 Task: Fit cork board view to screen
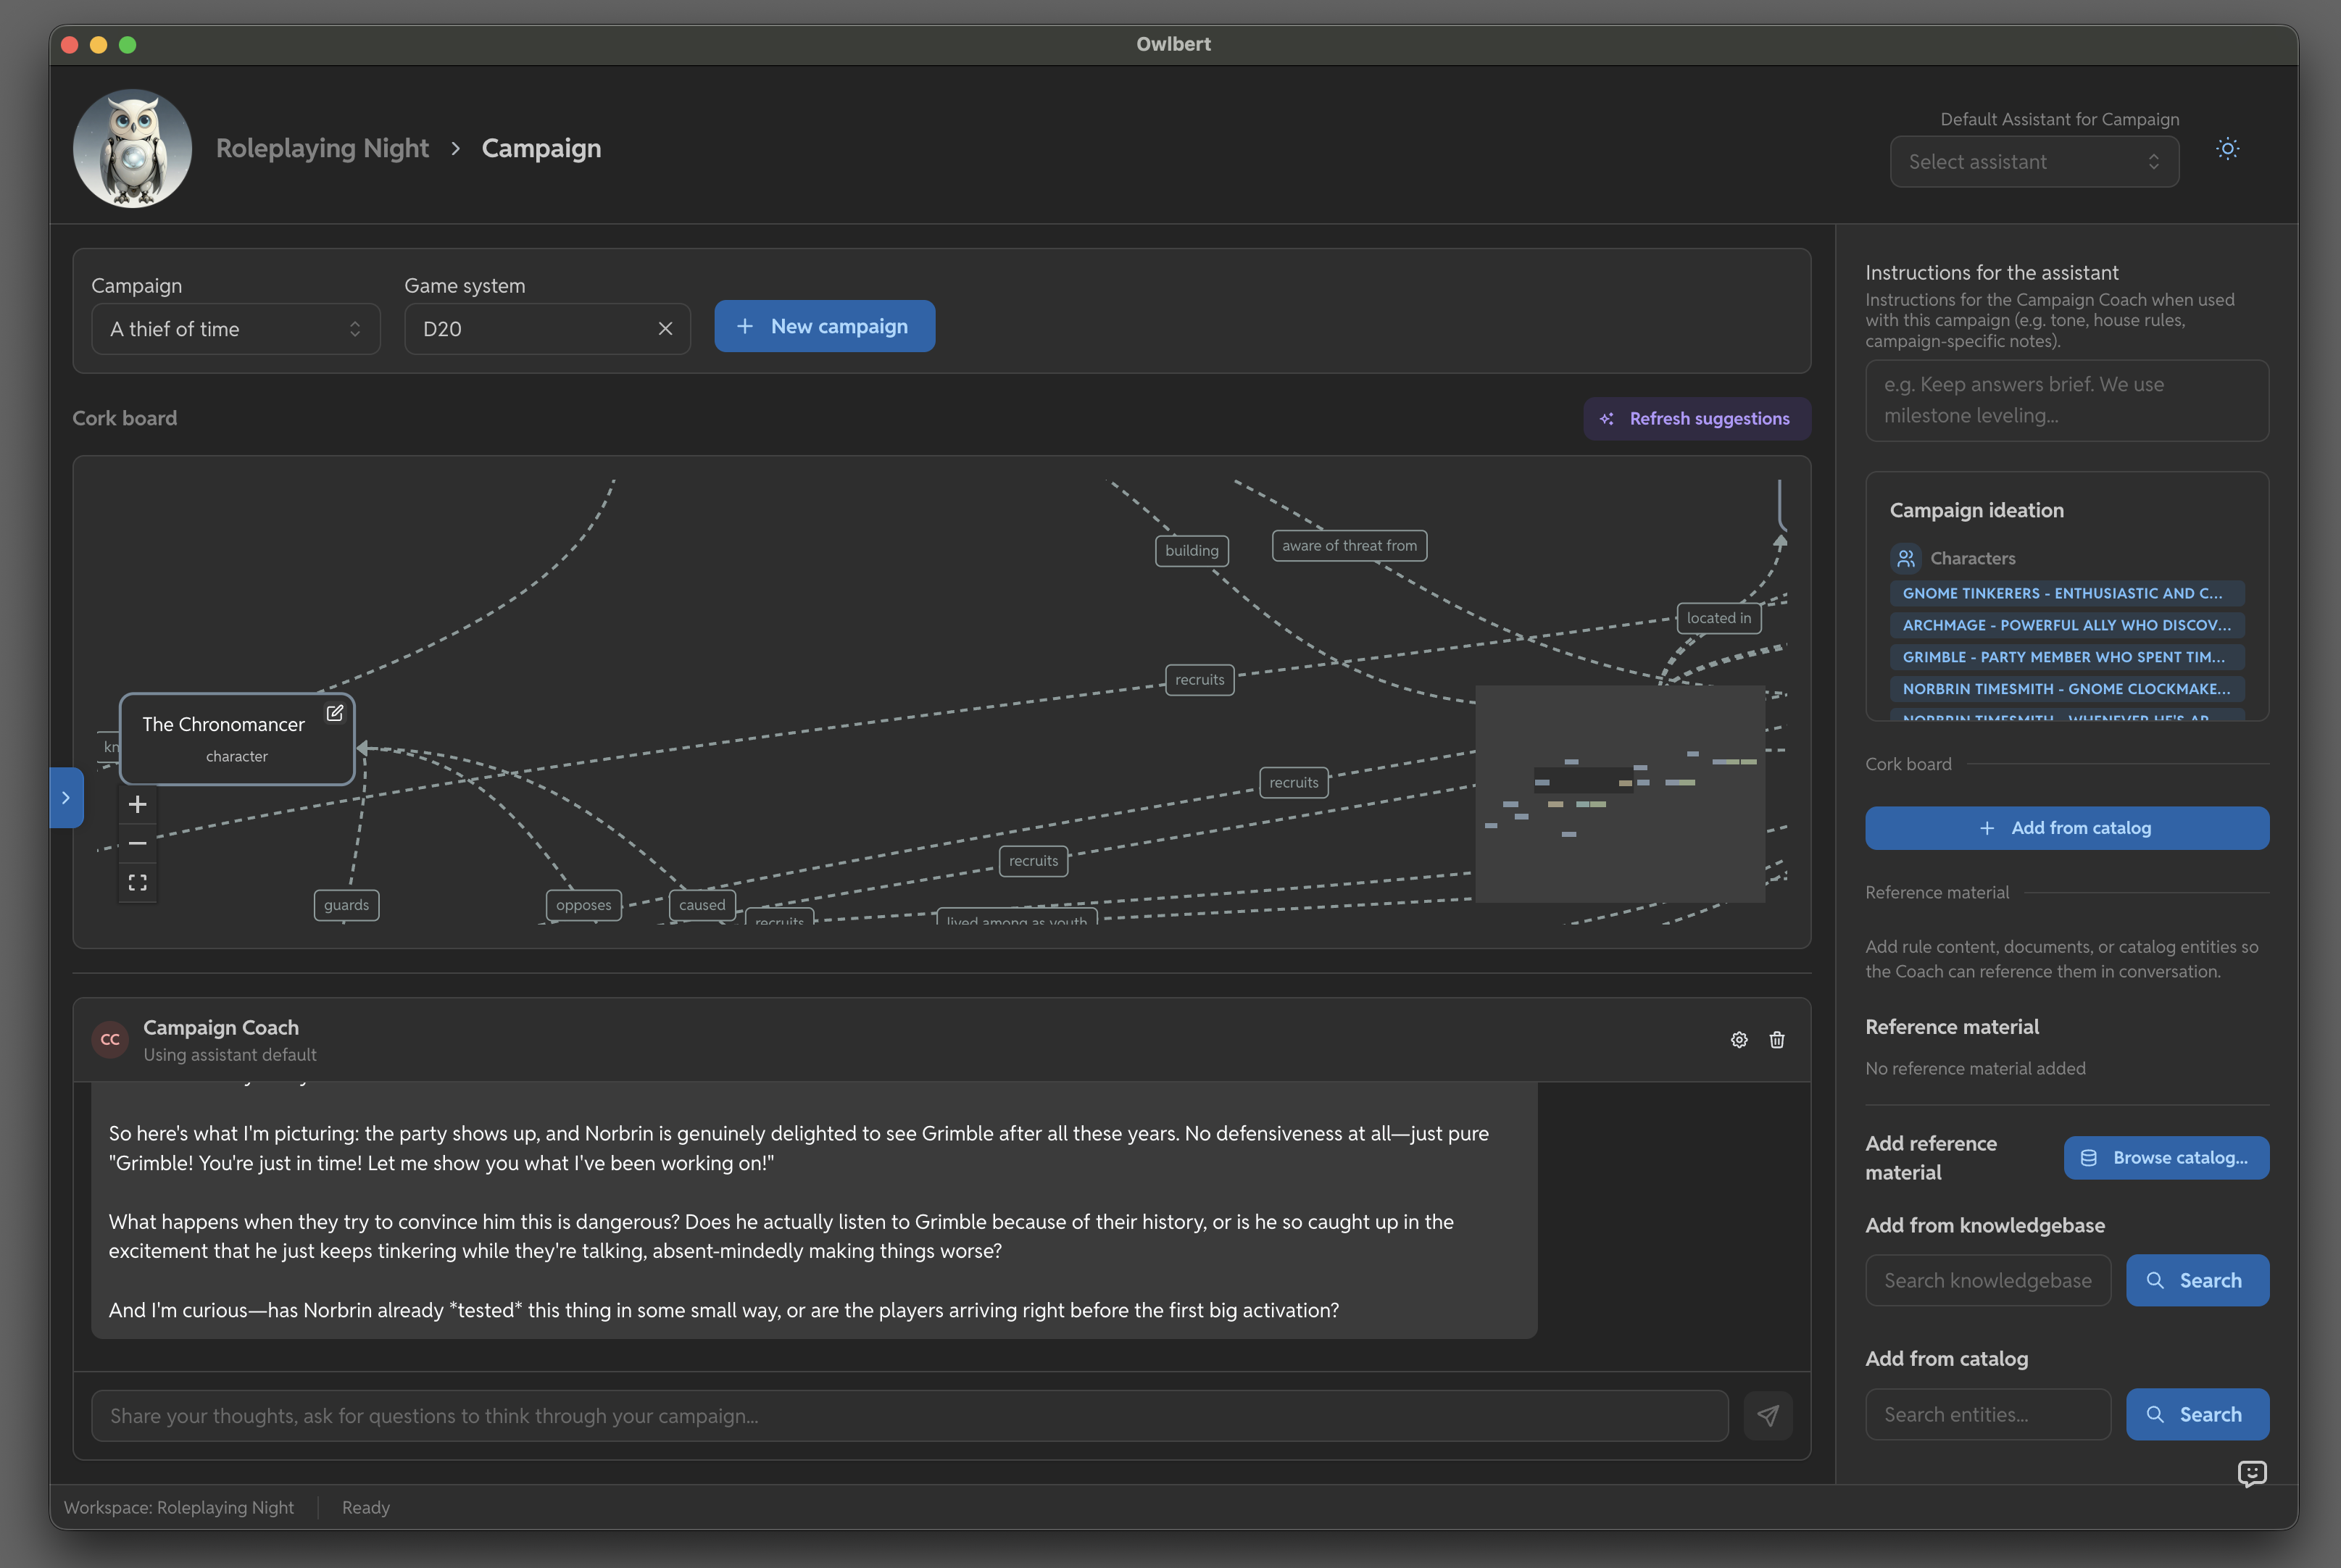pyautogui.click(x=138, y=883)
